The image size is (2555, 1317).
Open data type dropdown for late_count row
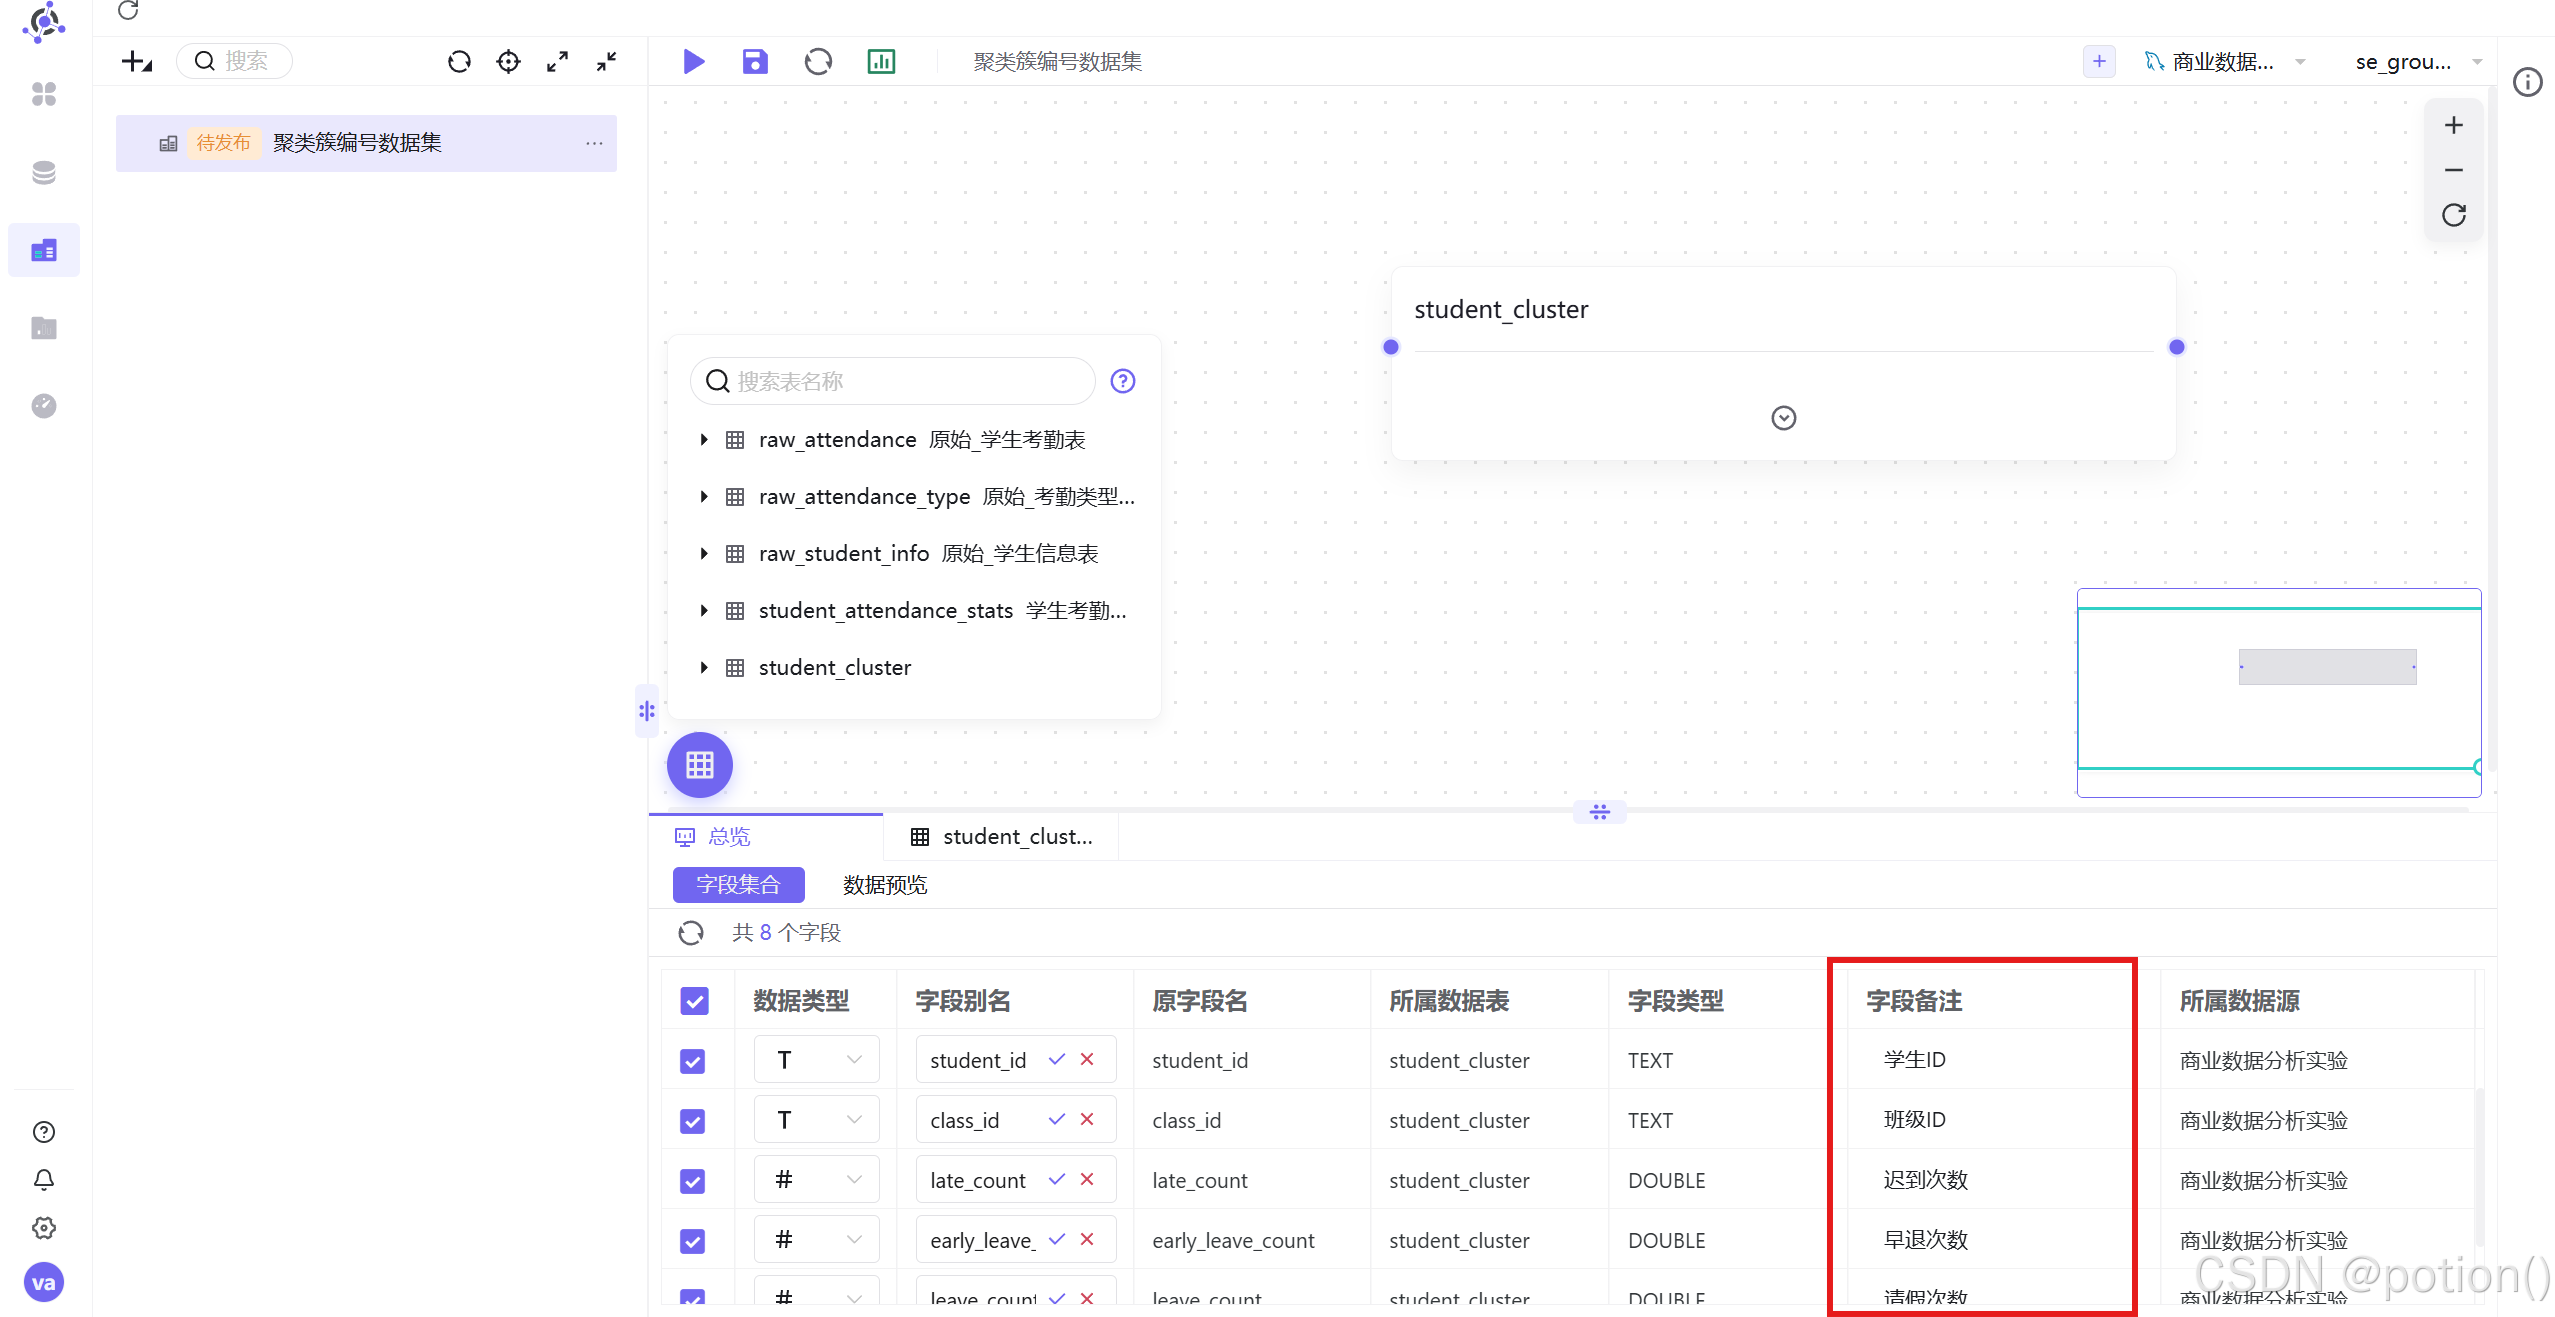coord(817,1180)
